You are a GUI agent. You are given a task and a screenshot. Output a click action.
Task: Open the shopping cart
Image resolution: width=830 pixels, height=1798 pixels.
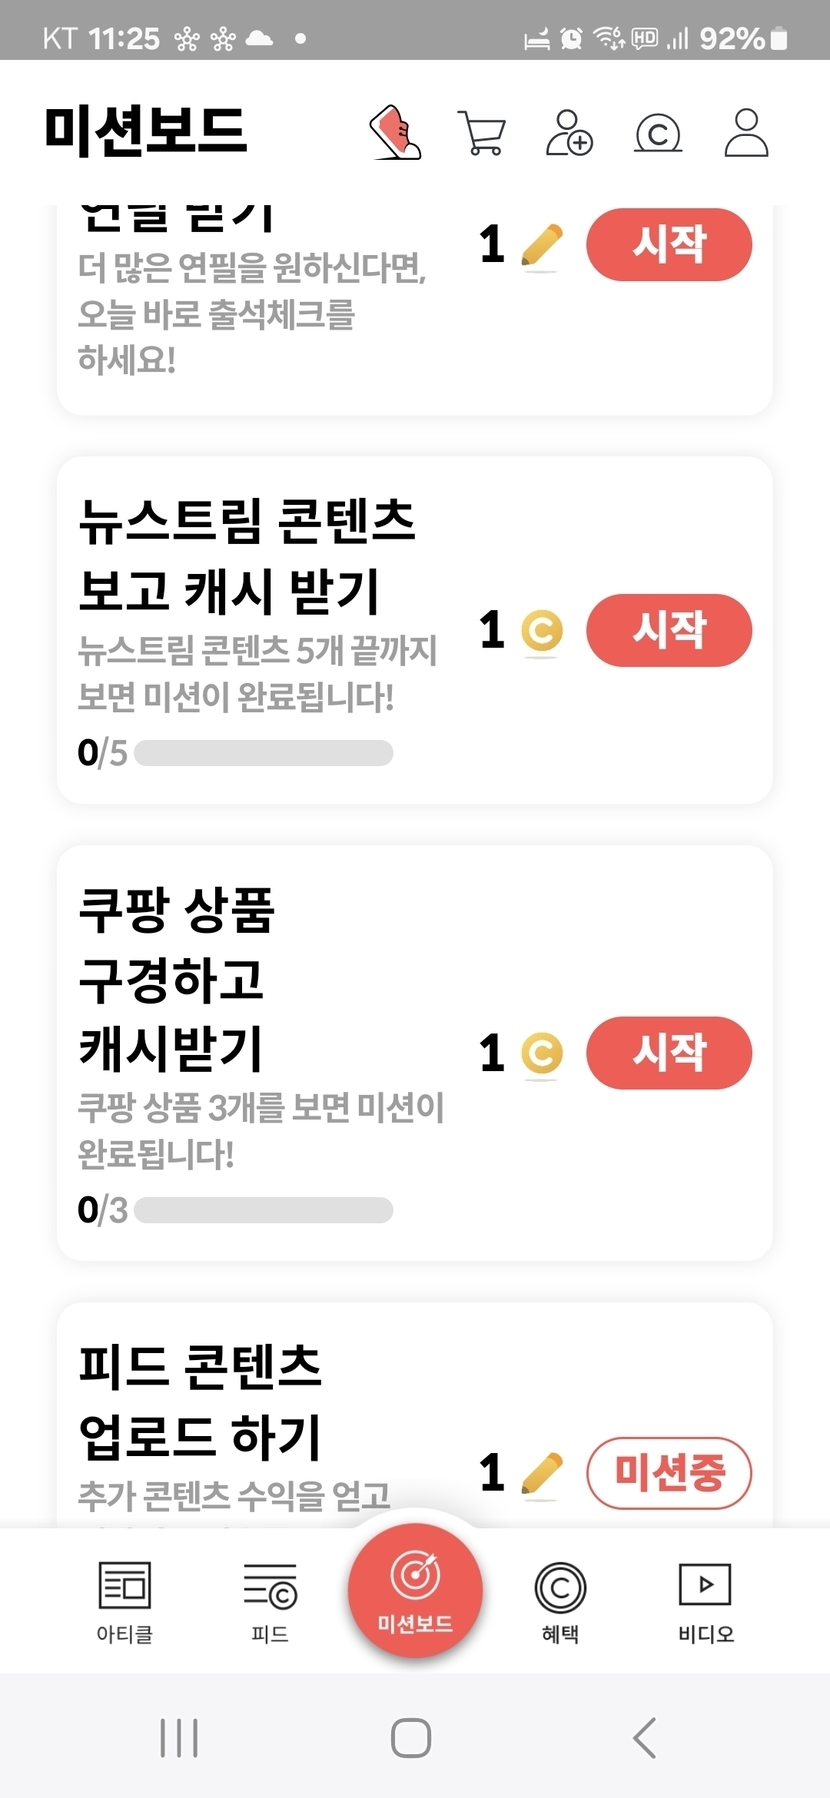click(x=482, y=132)
